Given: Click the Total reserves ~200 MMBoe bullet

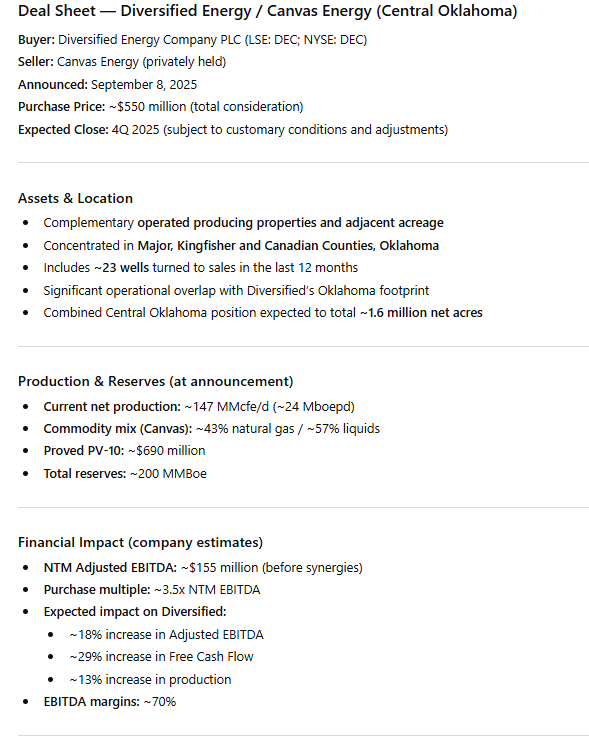Looking at the screenshot, I should (125, 473).
